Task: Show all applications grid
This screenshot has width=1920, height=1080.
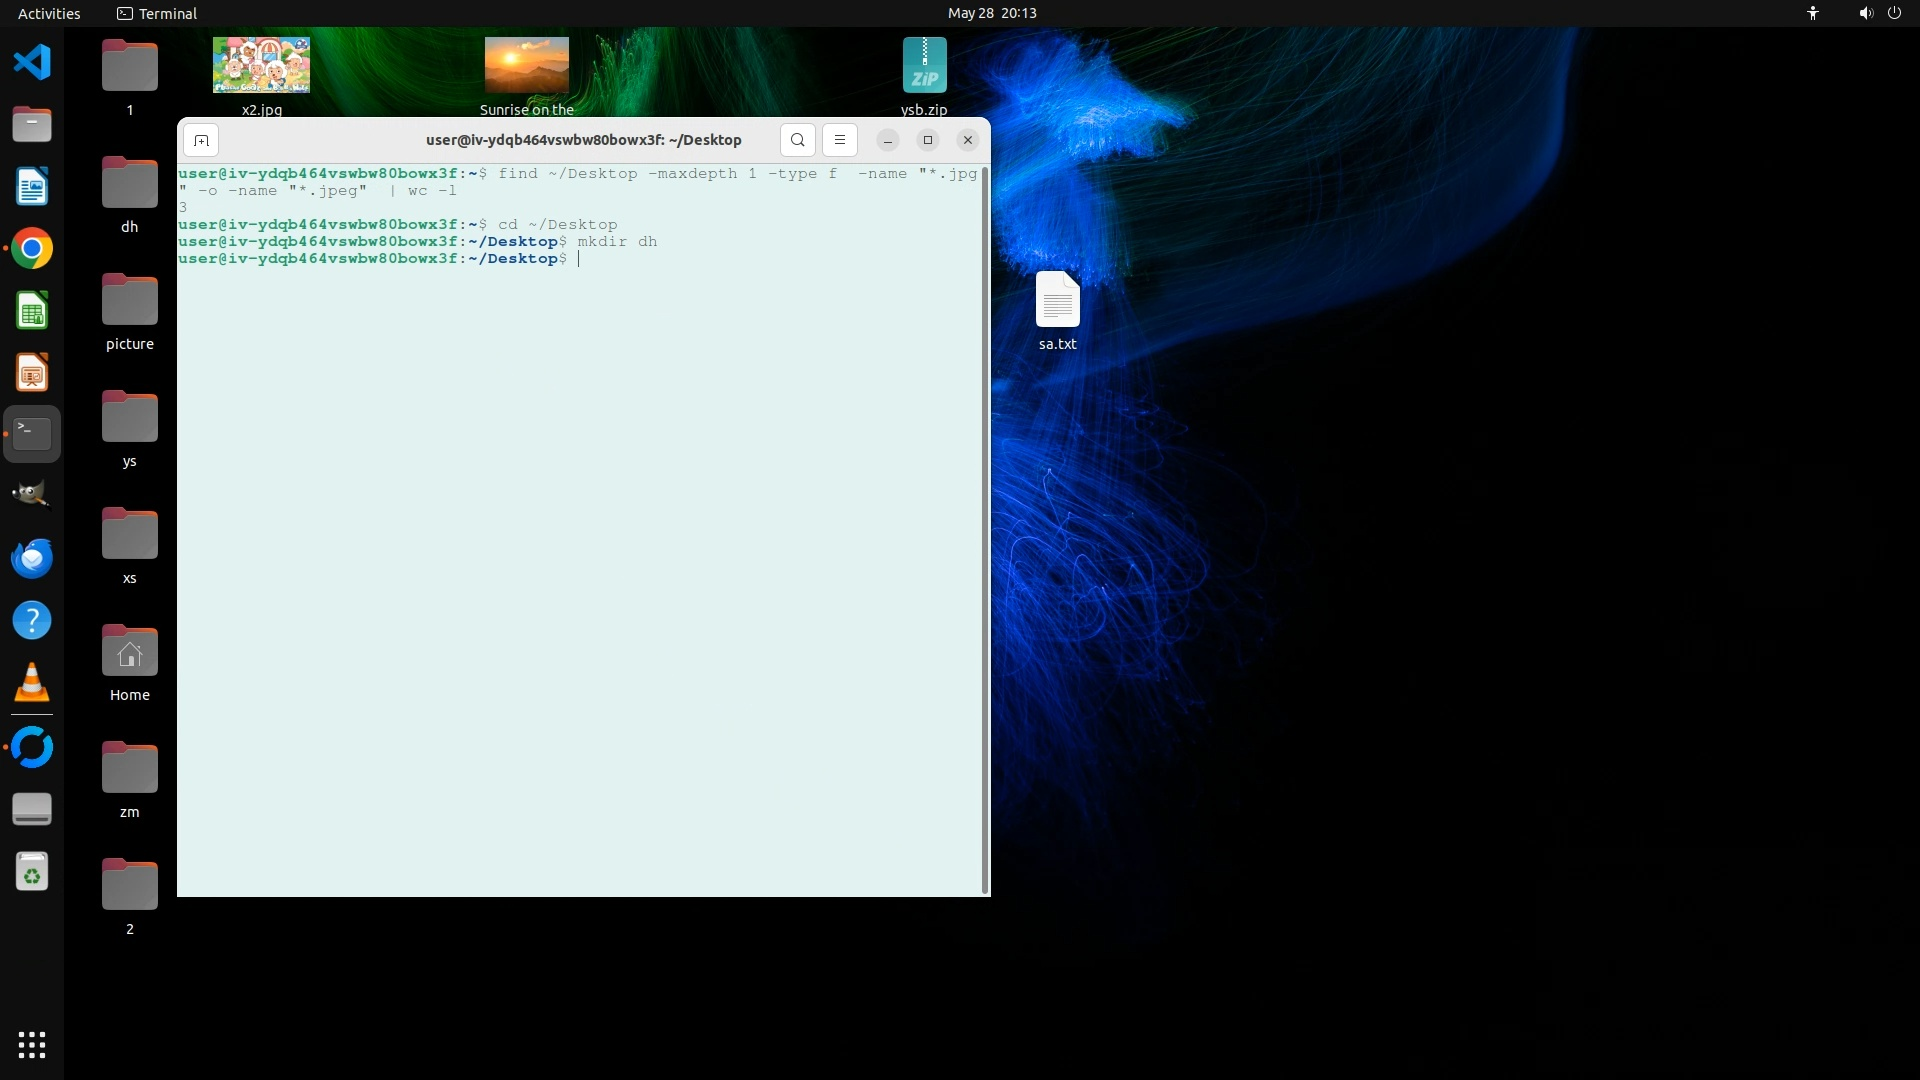Action: (32, 1045)
